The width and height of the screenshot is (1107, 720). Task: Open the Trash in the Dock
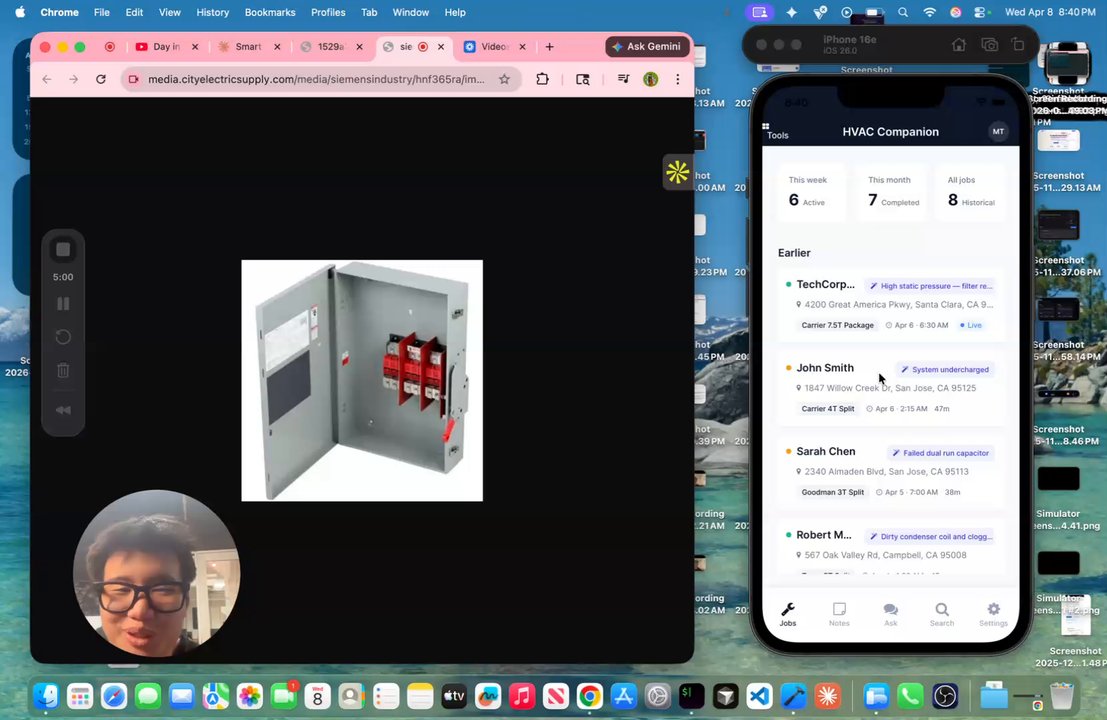tap(1061, 697)
